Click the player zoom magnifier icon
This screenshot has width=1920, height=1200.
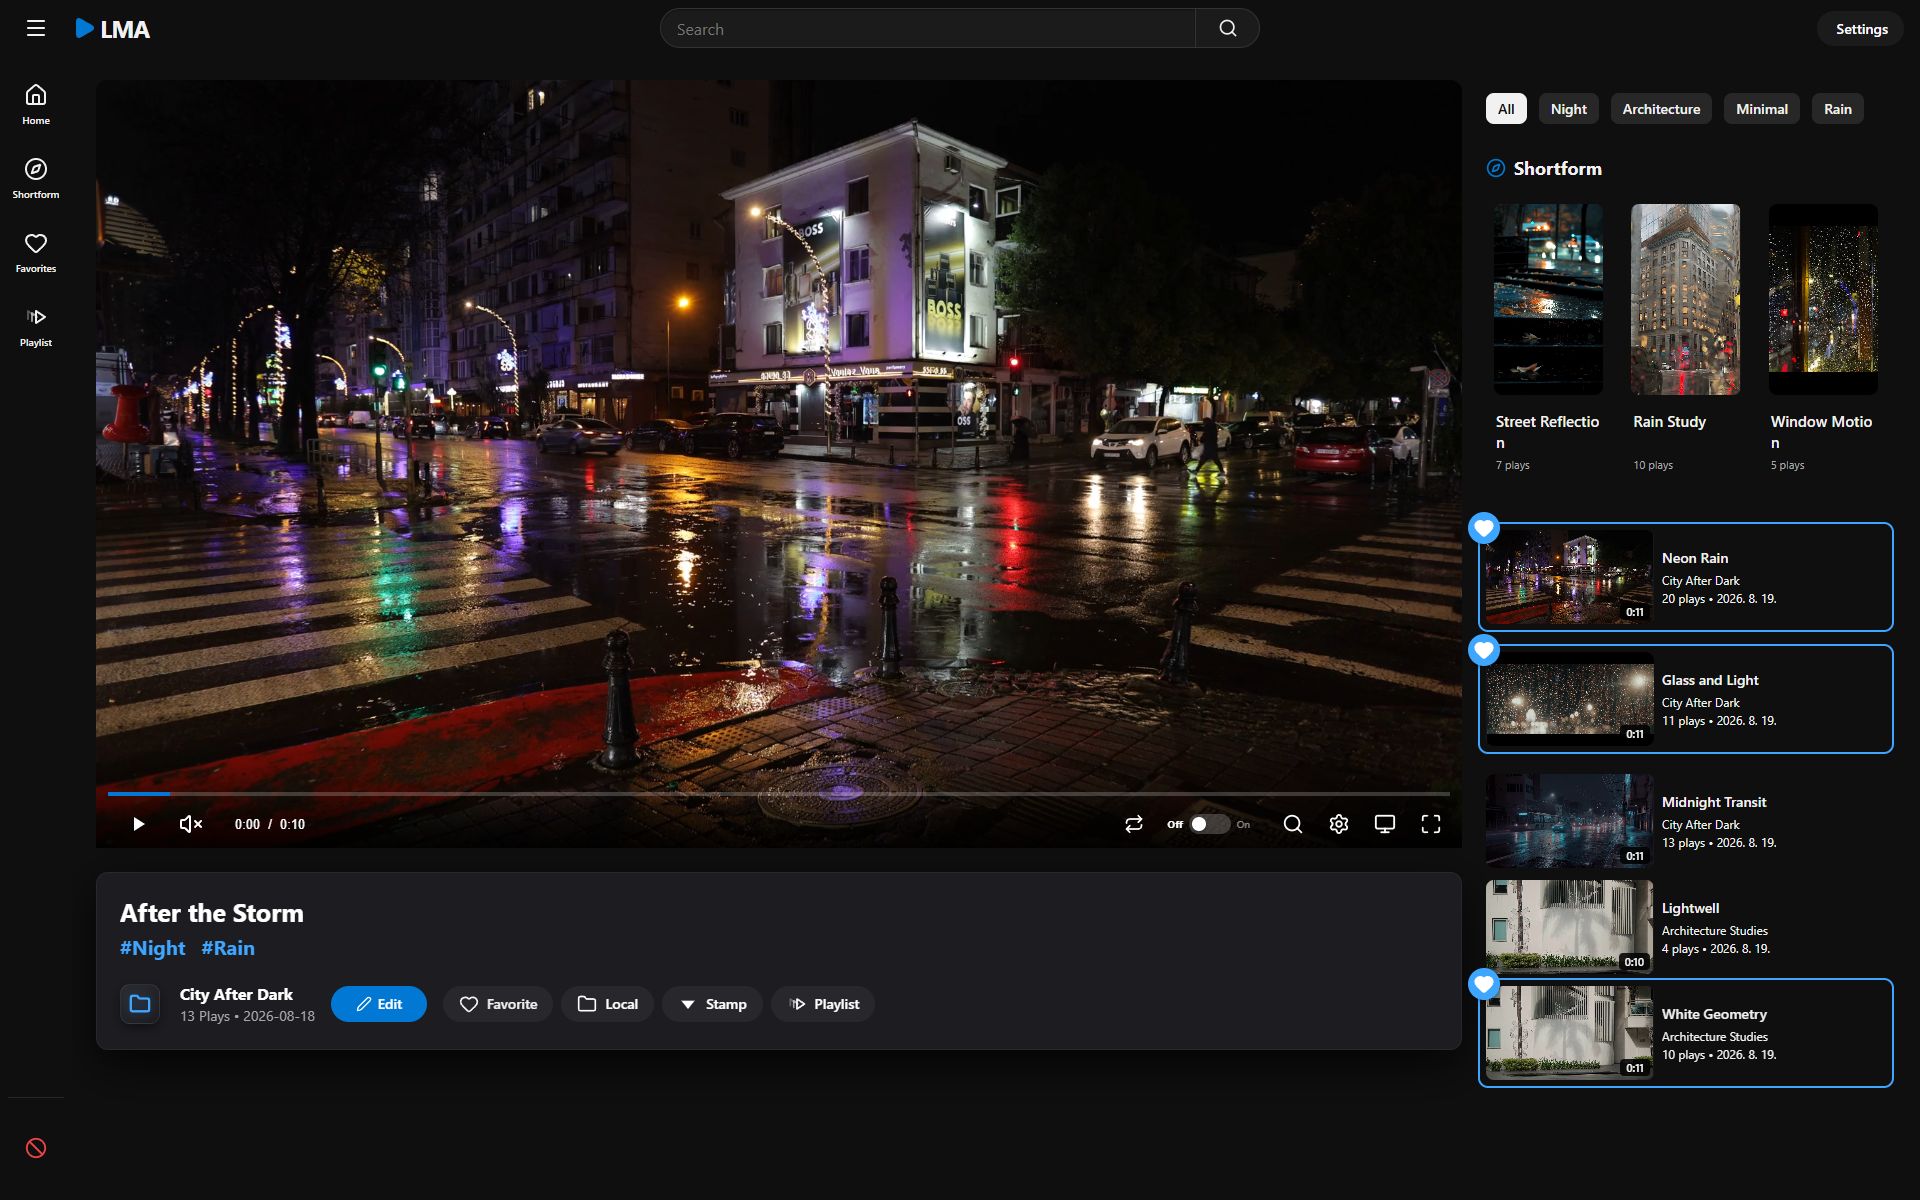point(1293,824)
